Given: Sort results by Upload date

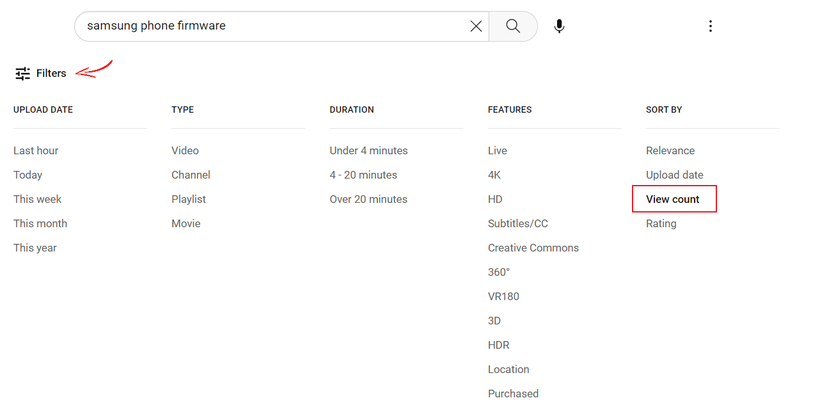Looking at the screenshot, I should coord(674,175).
